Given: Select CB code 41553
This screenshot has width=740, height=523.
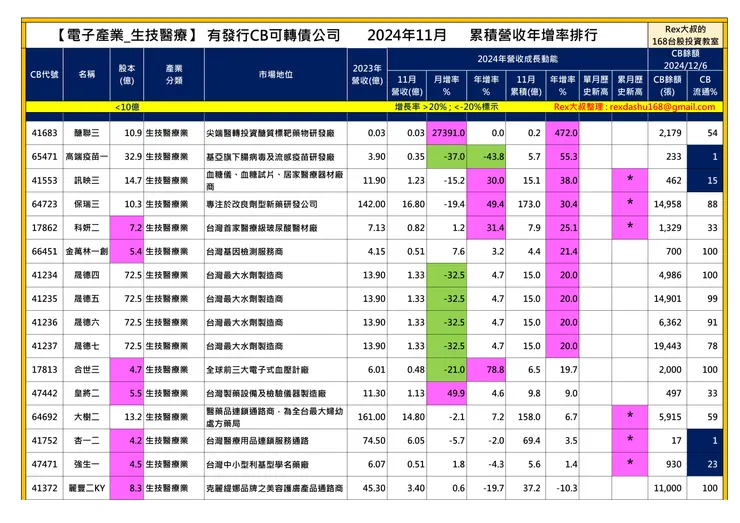Looking at the screenshot, I should click(44, 180).
